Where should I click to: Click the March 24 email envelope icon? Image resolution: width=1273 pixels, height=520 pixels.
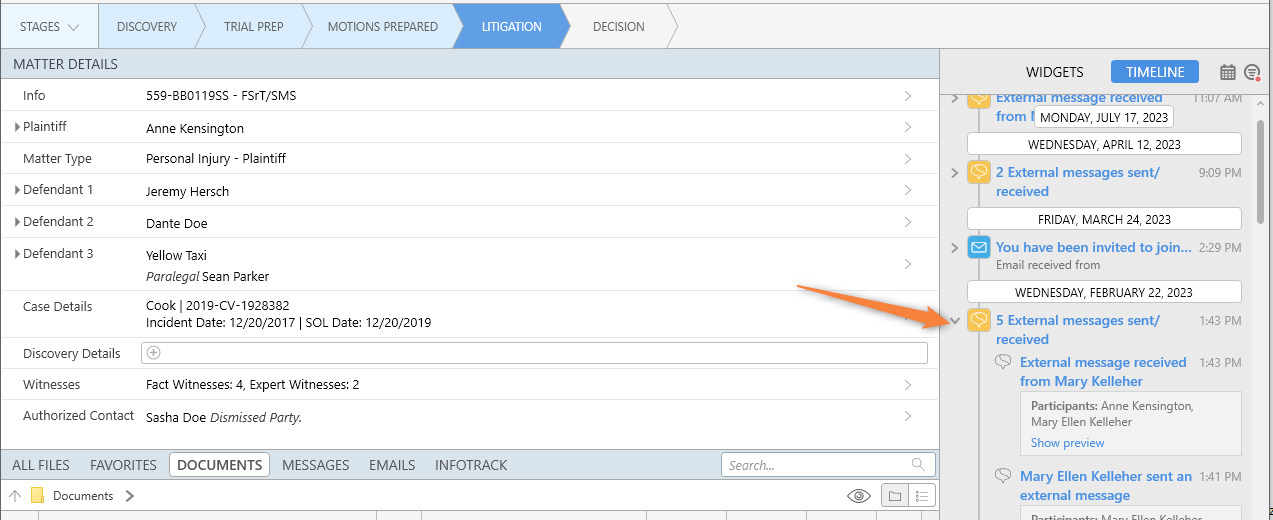pyautogui.click(x=979, y=247)
